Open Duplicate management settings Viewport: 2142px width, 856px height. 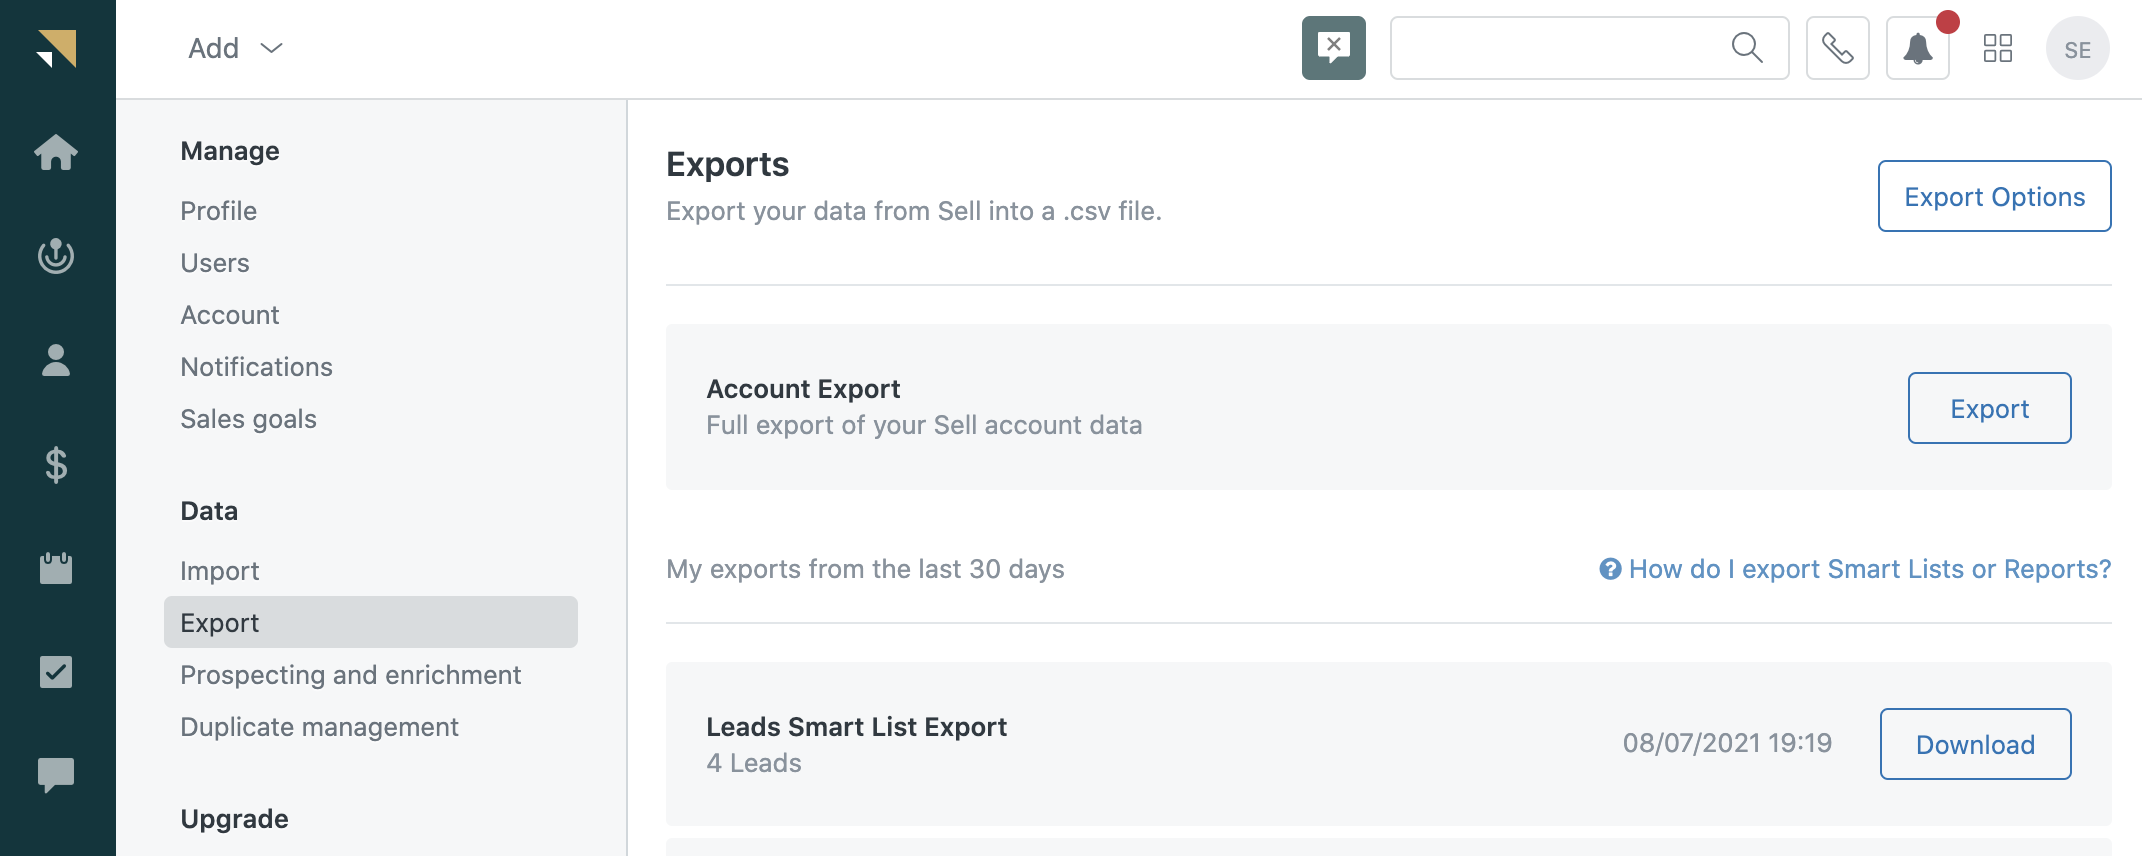tap(319, 727)
